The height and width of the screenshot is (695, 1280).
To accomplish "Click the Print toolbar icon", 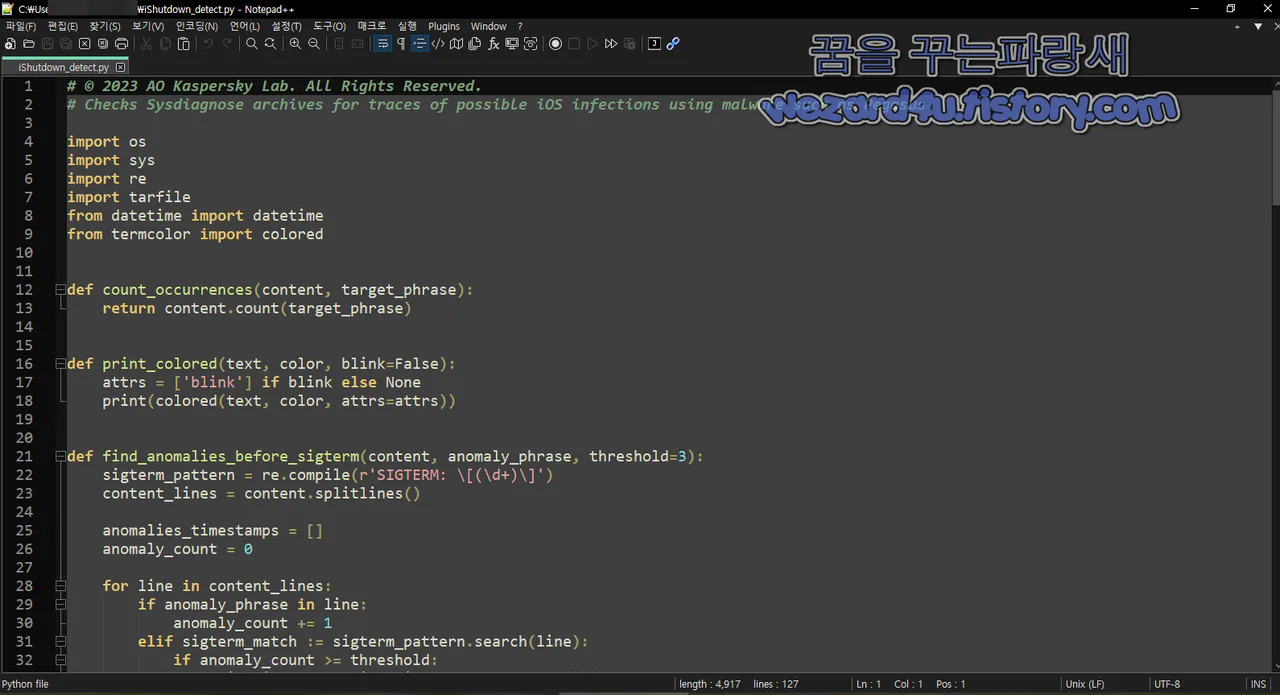I will [121, 43].
